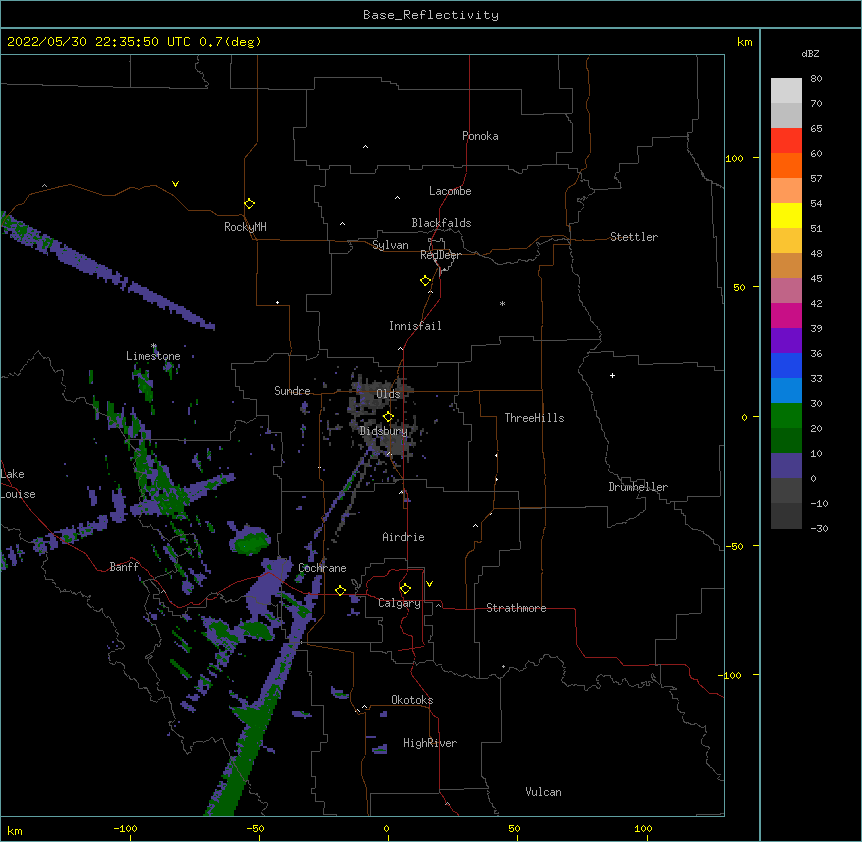Click the Didsbury label
862x842 pixels.
coord(384,431)
